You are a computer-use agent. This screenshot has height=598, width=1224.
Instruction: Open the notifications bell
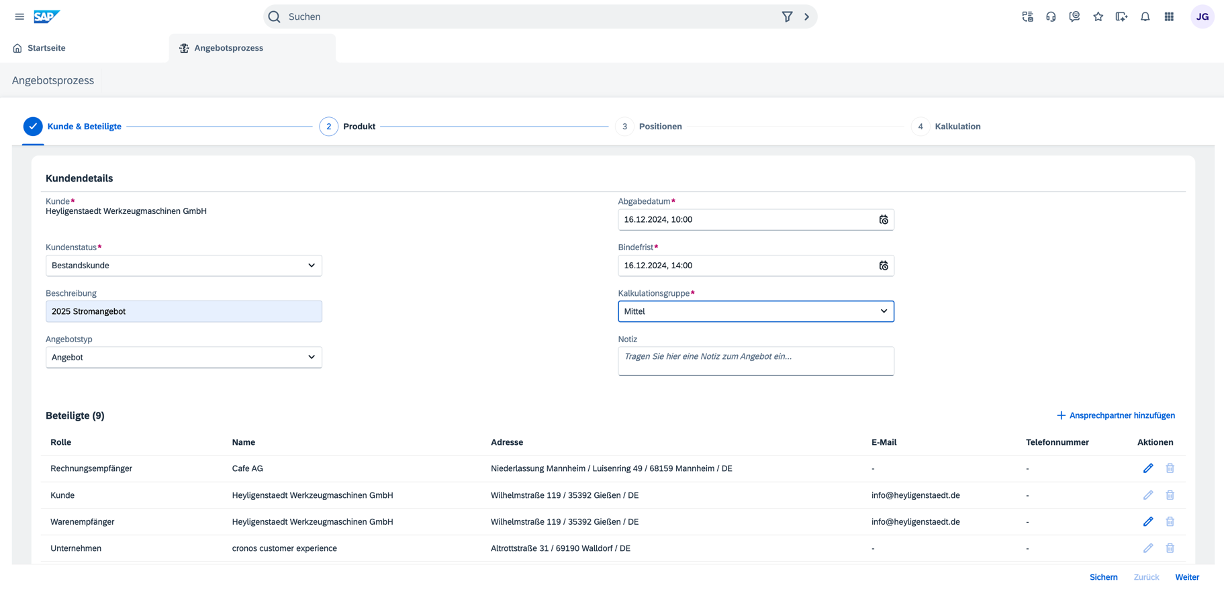coord(1145,17)
